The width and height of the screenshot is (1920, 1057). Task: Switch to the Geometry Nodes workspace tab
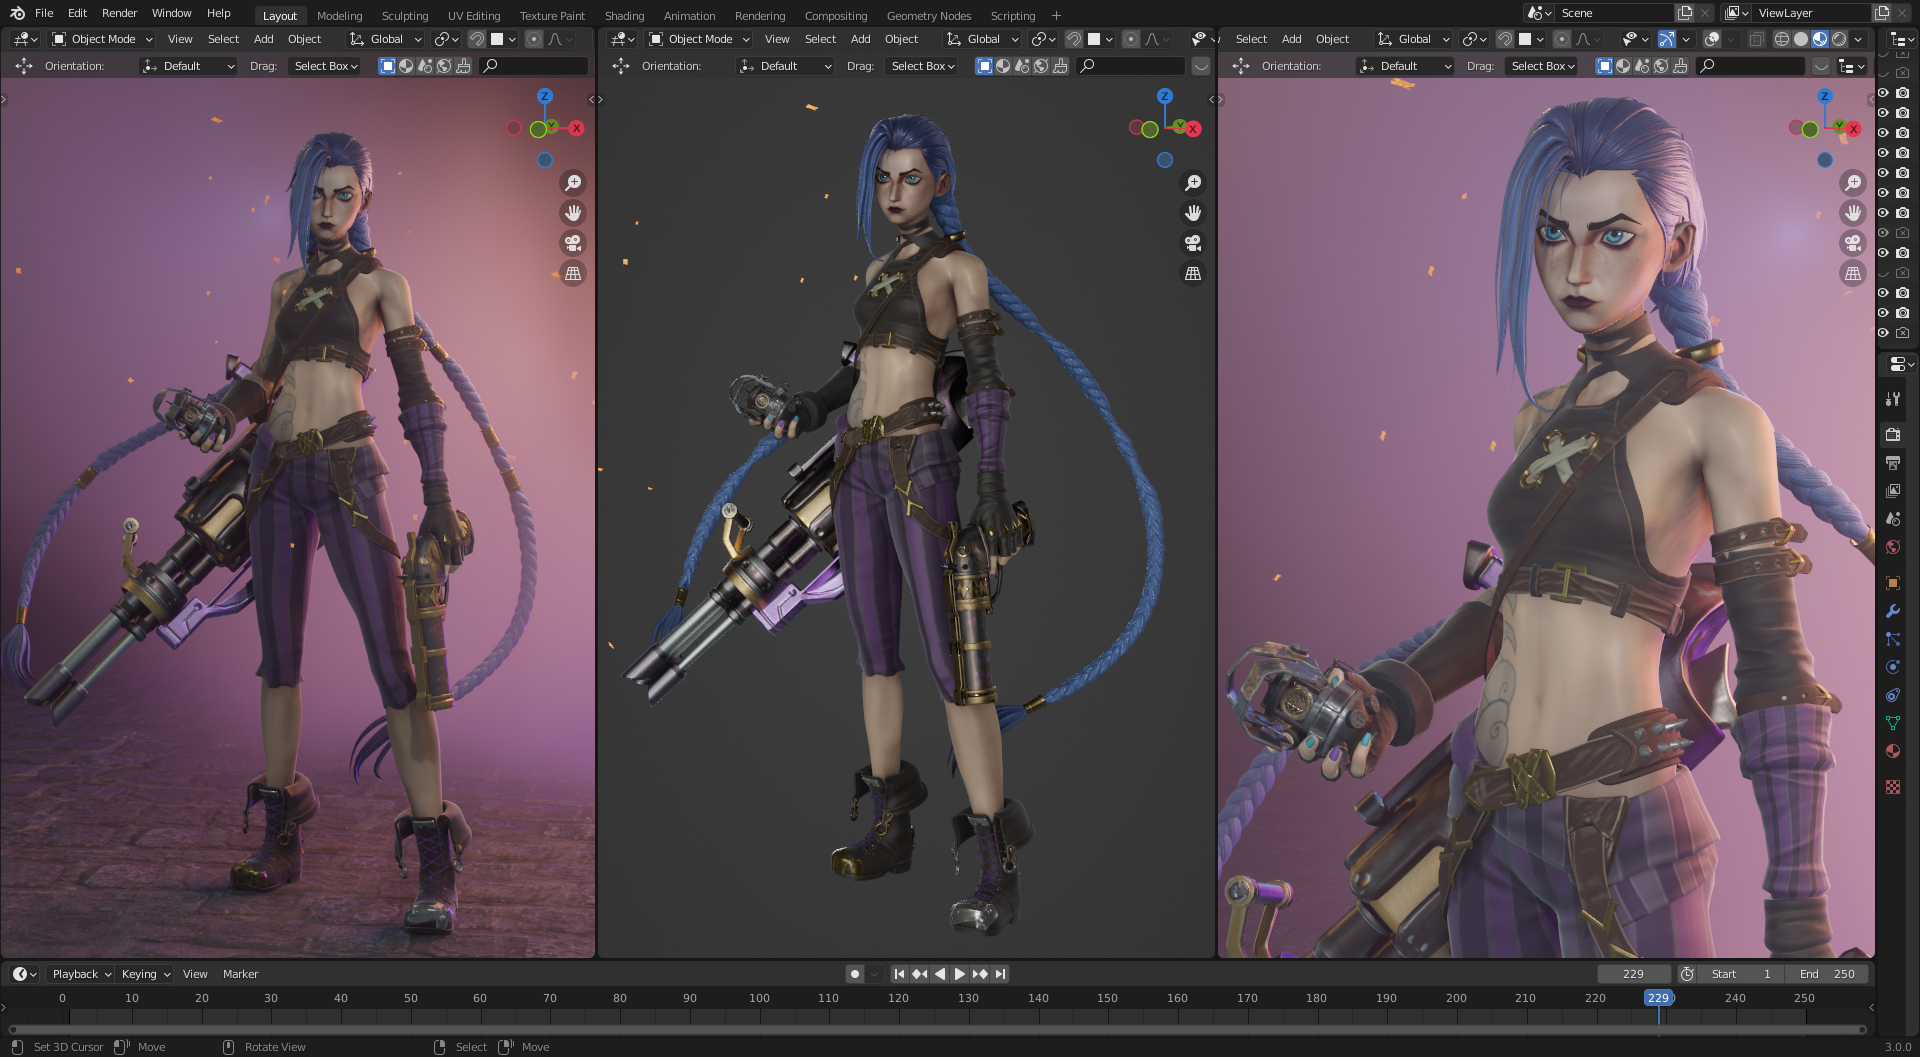(x=928, y=16)
